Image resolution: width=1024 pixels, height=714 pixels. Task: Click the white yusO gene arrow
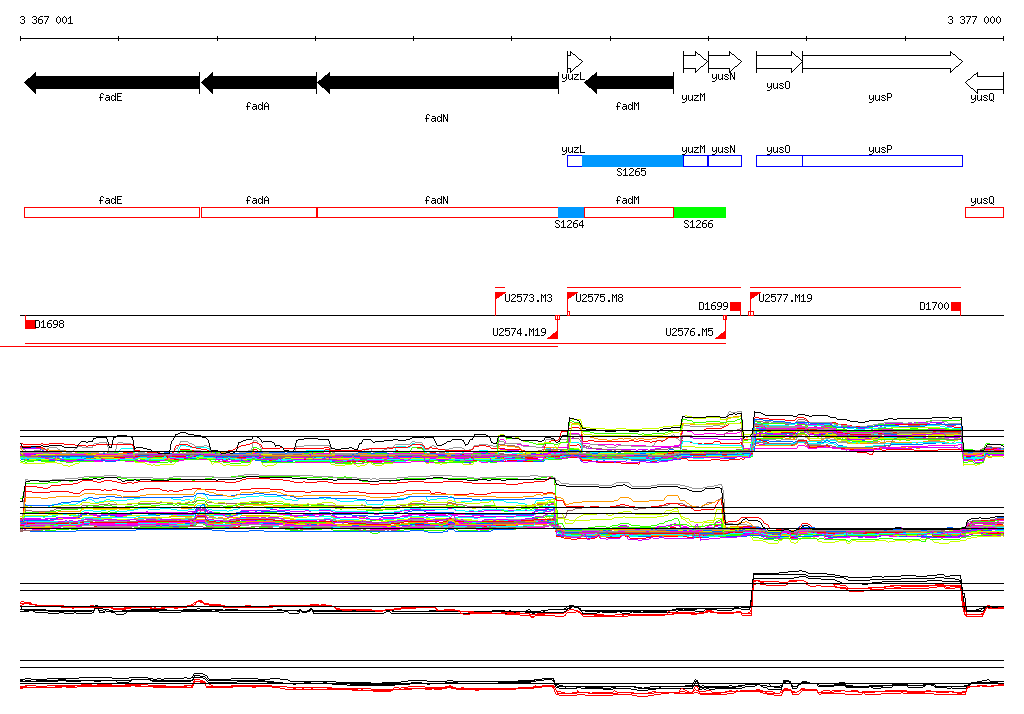[779, 62]
